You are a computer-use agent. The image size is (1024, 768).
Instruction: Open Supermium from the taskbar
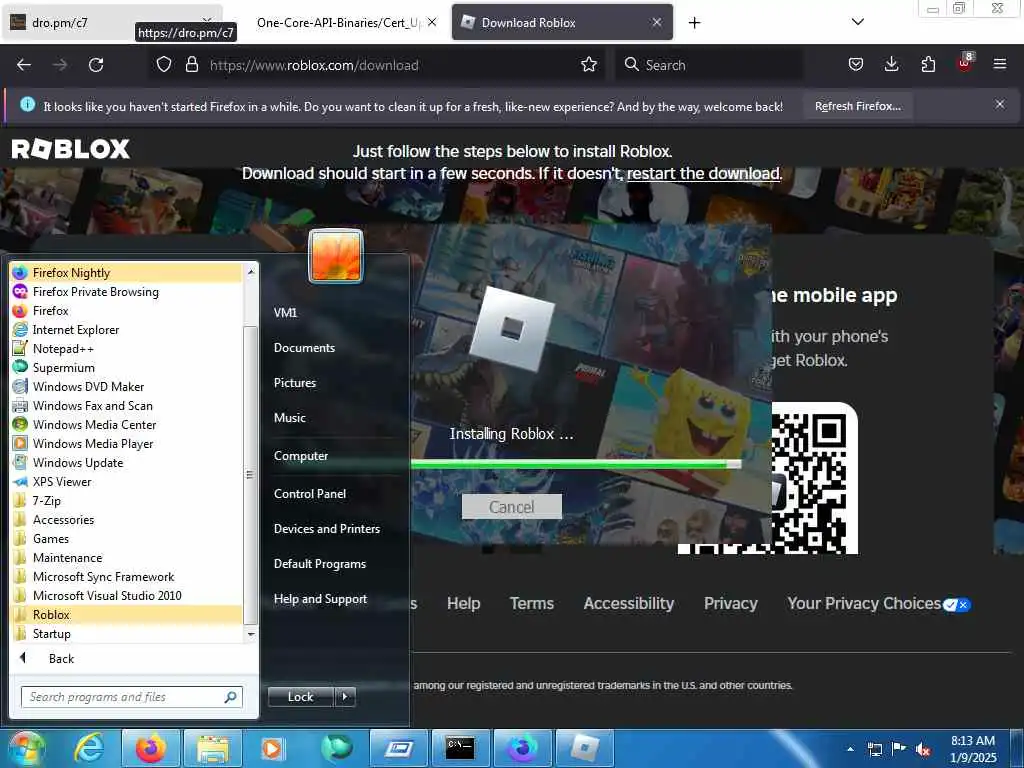click(336, 748)
